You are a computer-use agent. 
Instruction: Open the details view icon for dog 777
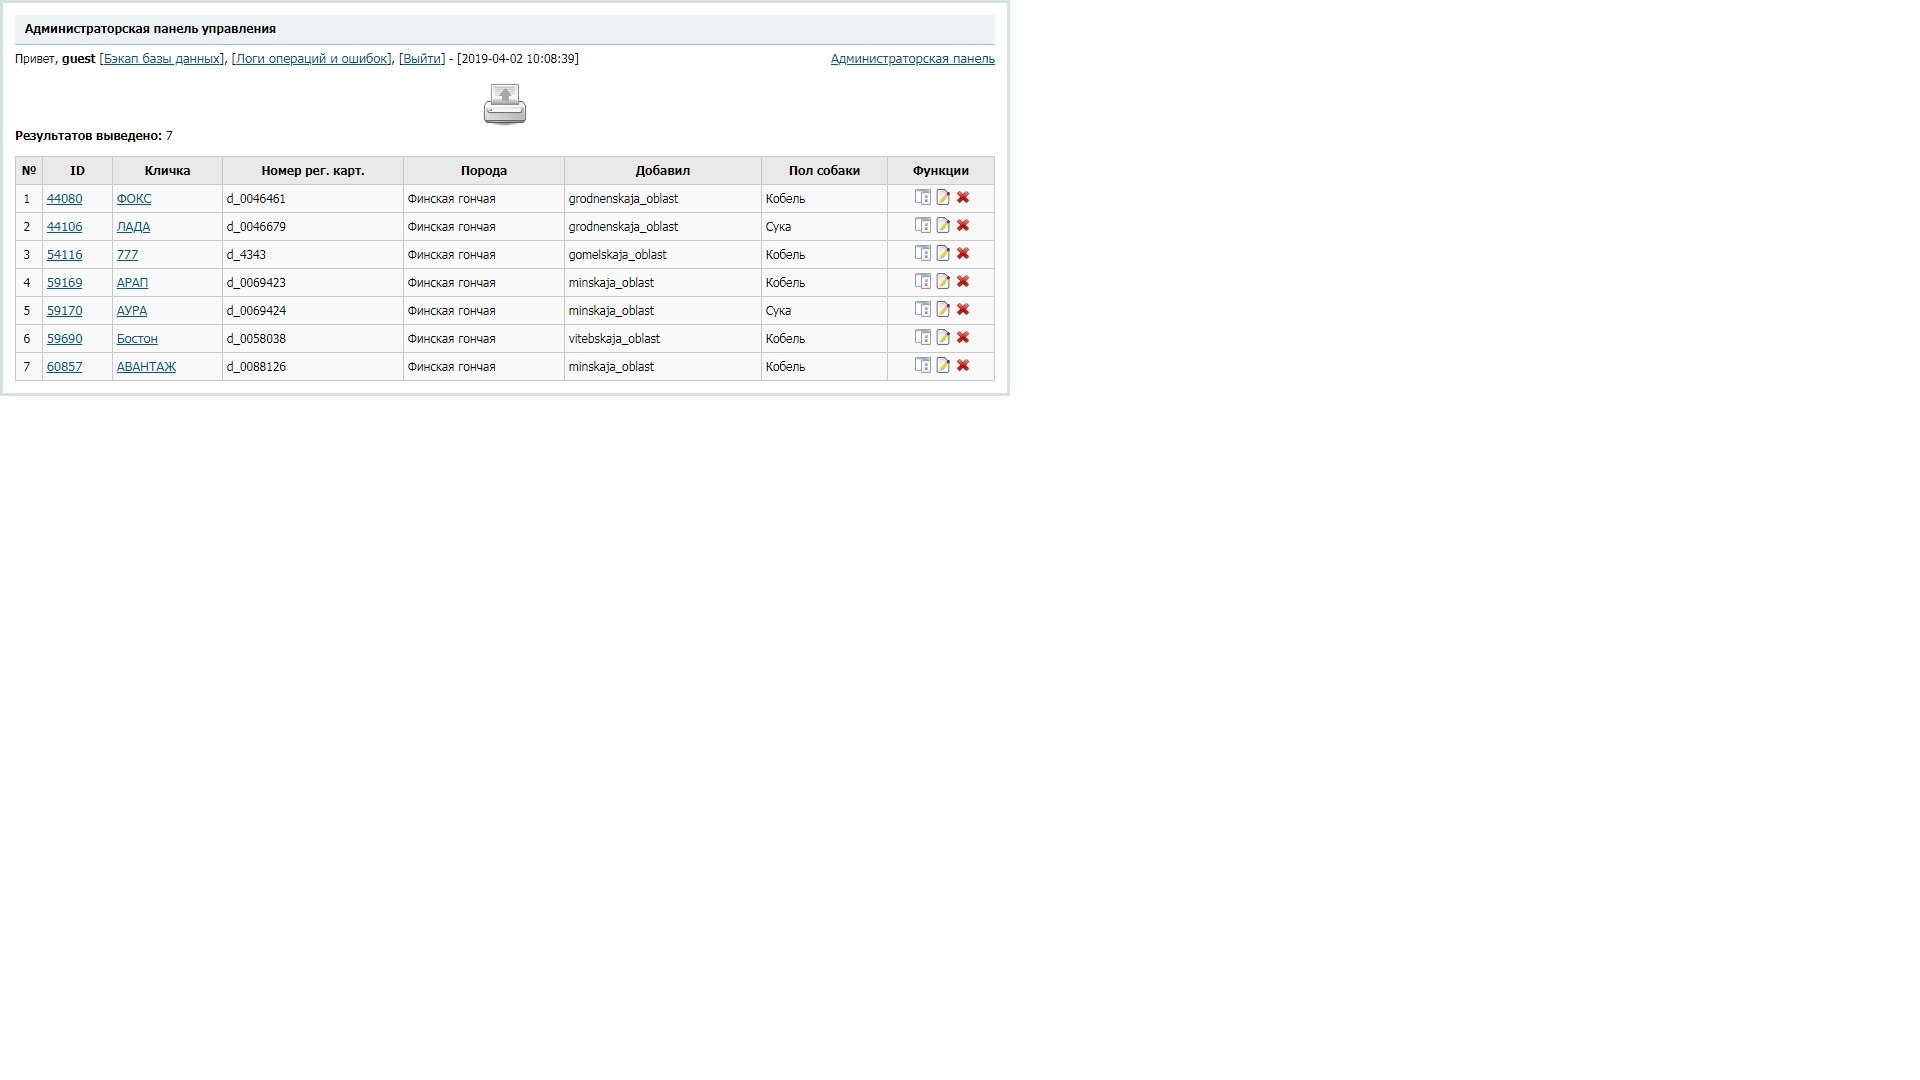[922, 254]
